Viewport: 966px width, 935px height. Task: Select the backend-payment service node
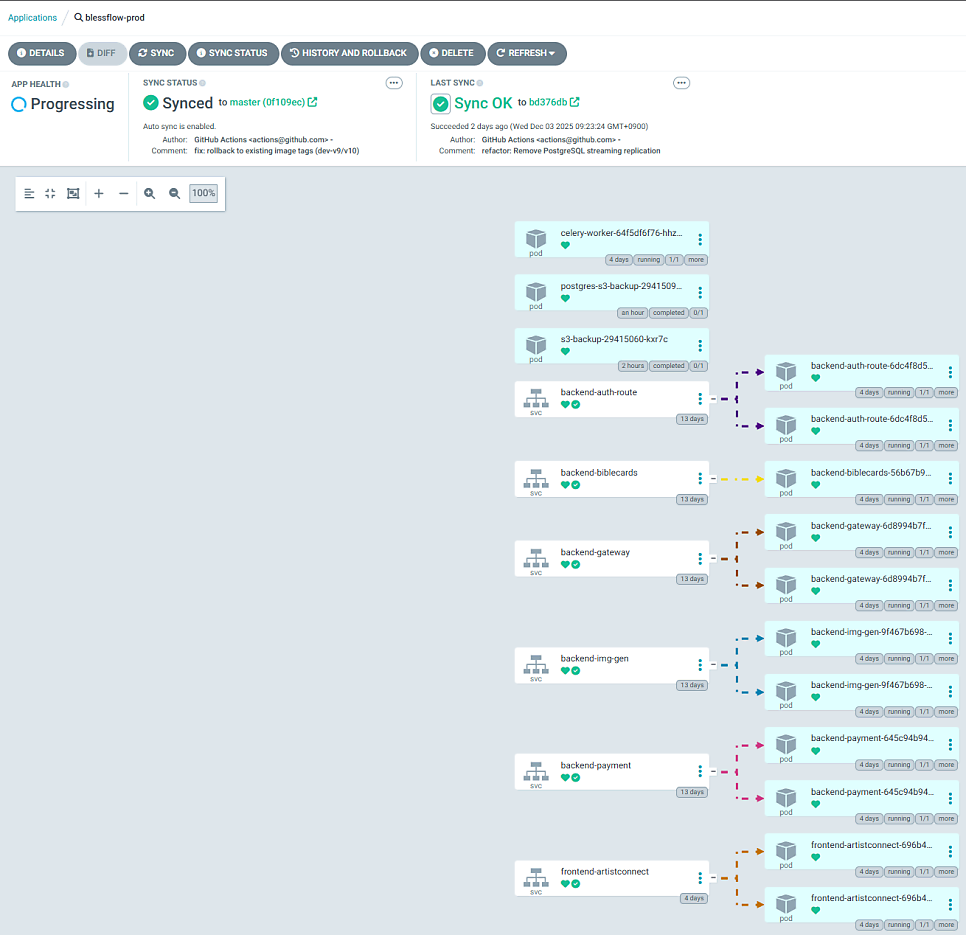pos(611,772)
